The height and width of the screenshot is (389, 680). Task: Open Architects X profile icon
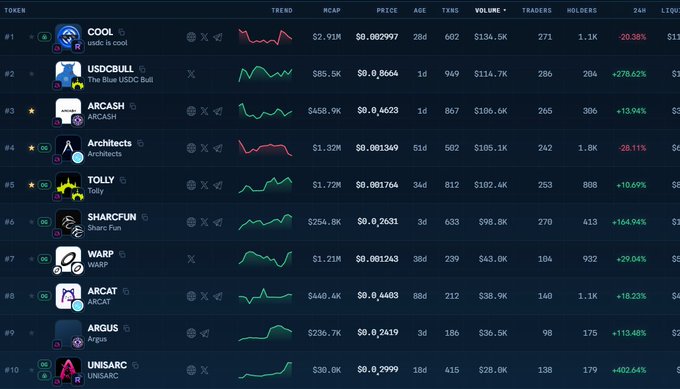pos(204,148)
